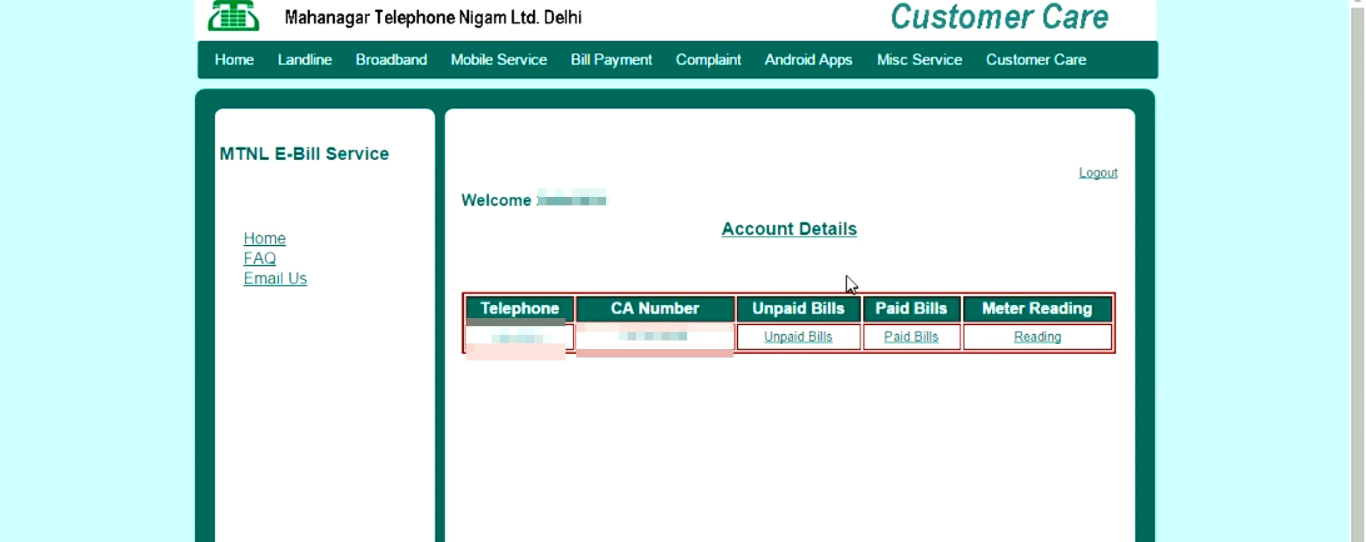Click the Email Us link
Image resolution: width=1366 pixels, height=542 pixels.
tap(275, 278)
